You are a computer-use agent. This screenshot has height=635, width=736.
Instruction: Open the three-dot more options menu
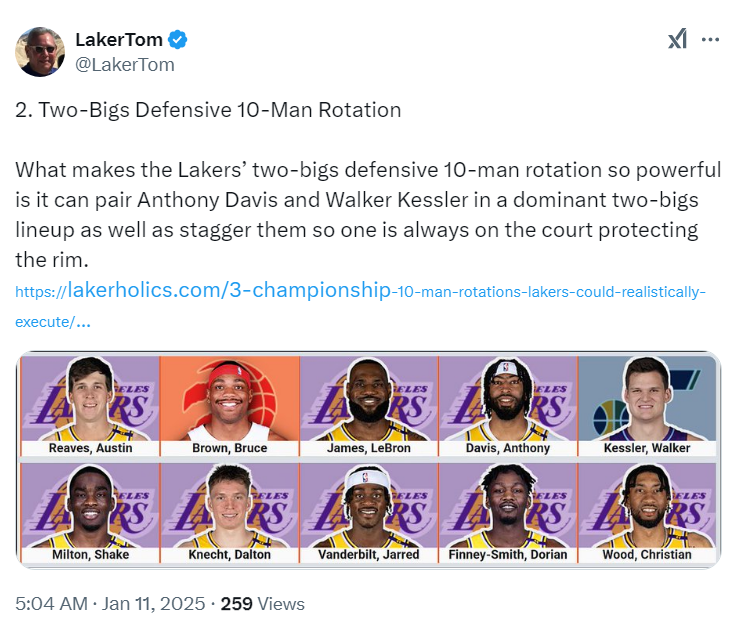[x=710, y=40]
